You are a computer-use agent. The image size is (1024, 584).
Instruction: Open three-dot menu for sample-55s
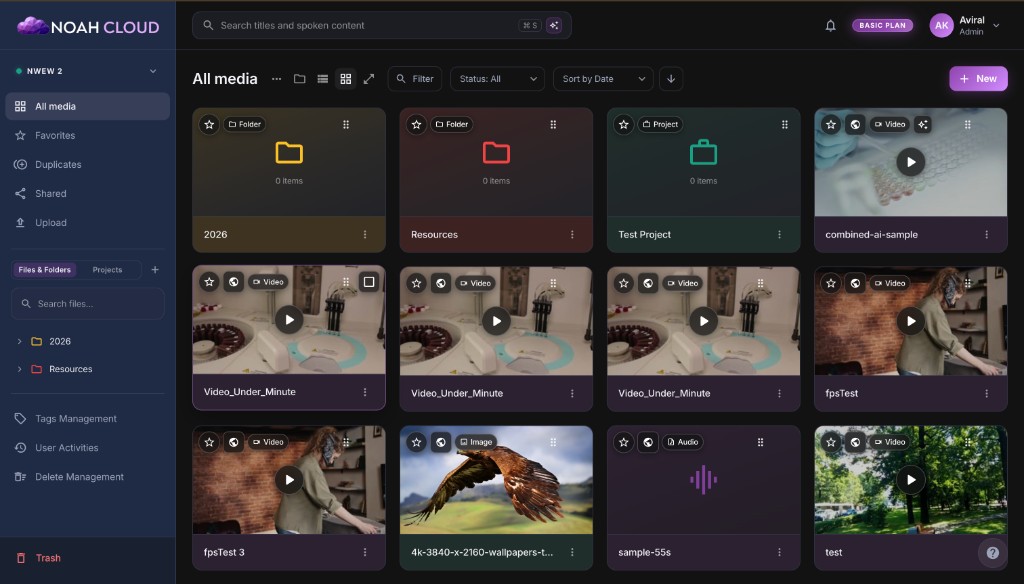click(779, 552)
